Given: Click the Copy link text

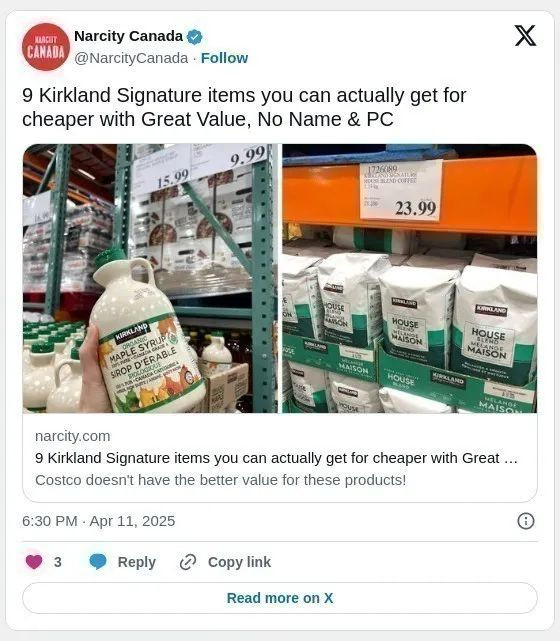Looking at the screenshot, I should (x=239, y=562).
